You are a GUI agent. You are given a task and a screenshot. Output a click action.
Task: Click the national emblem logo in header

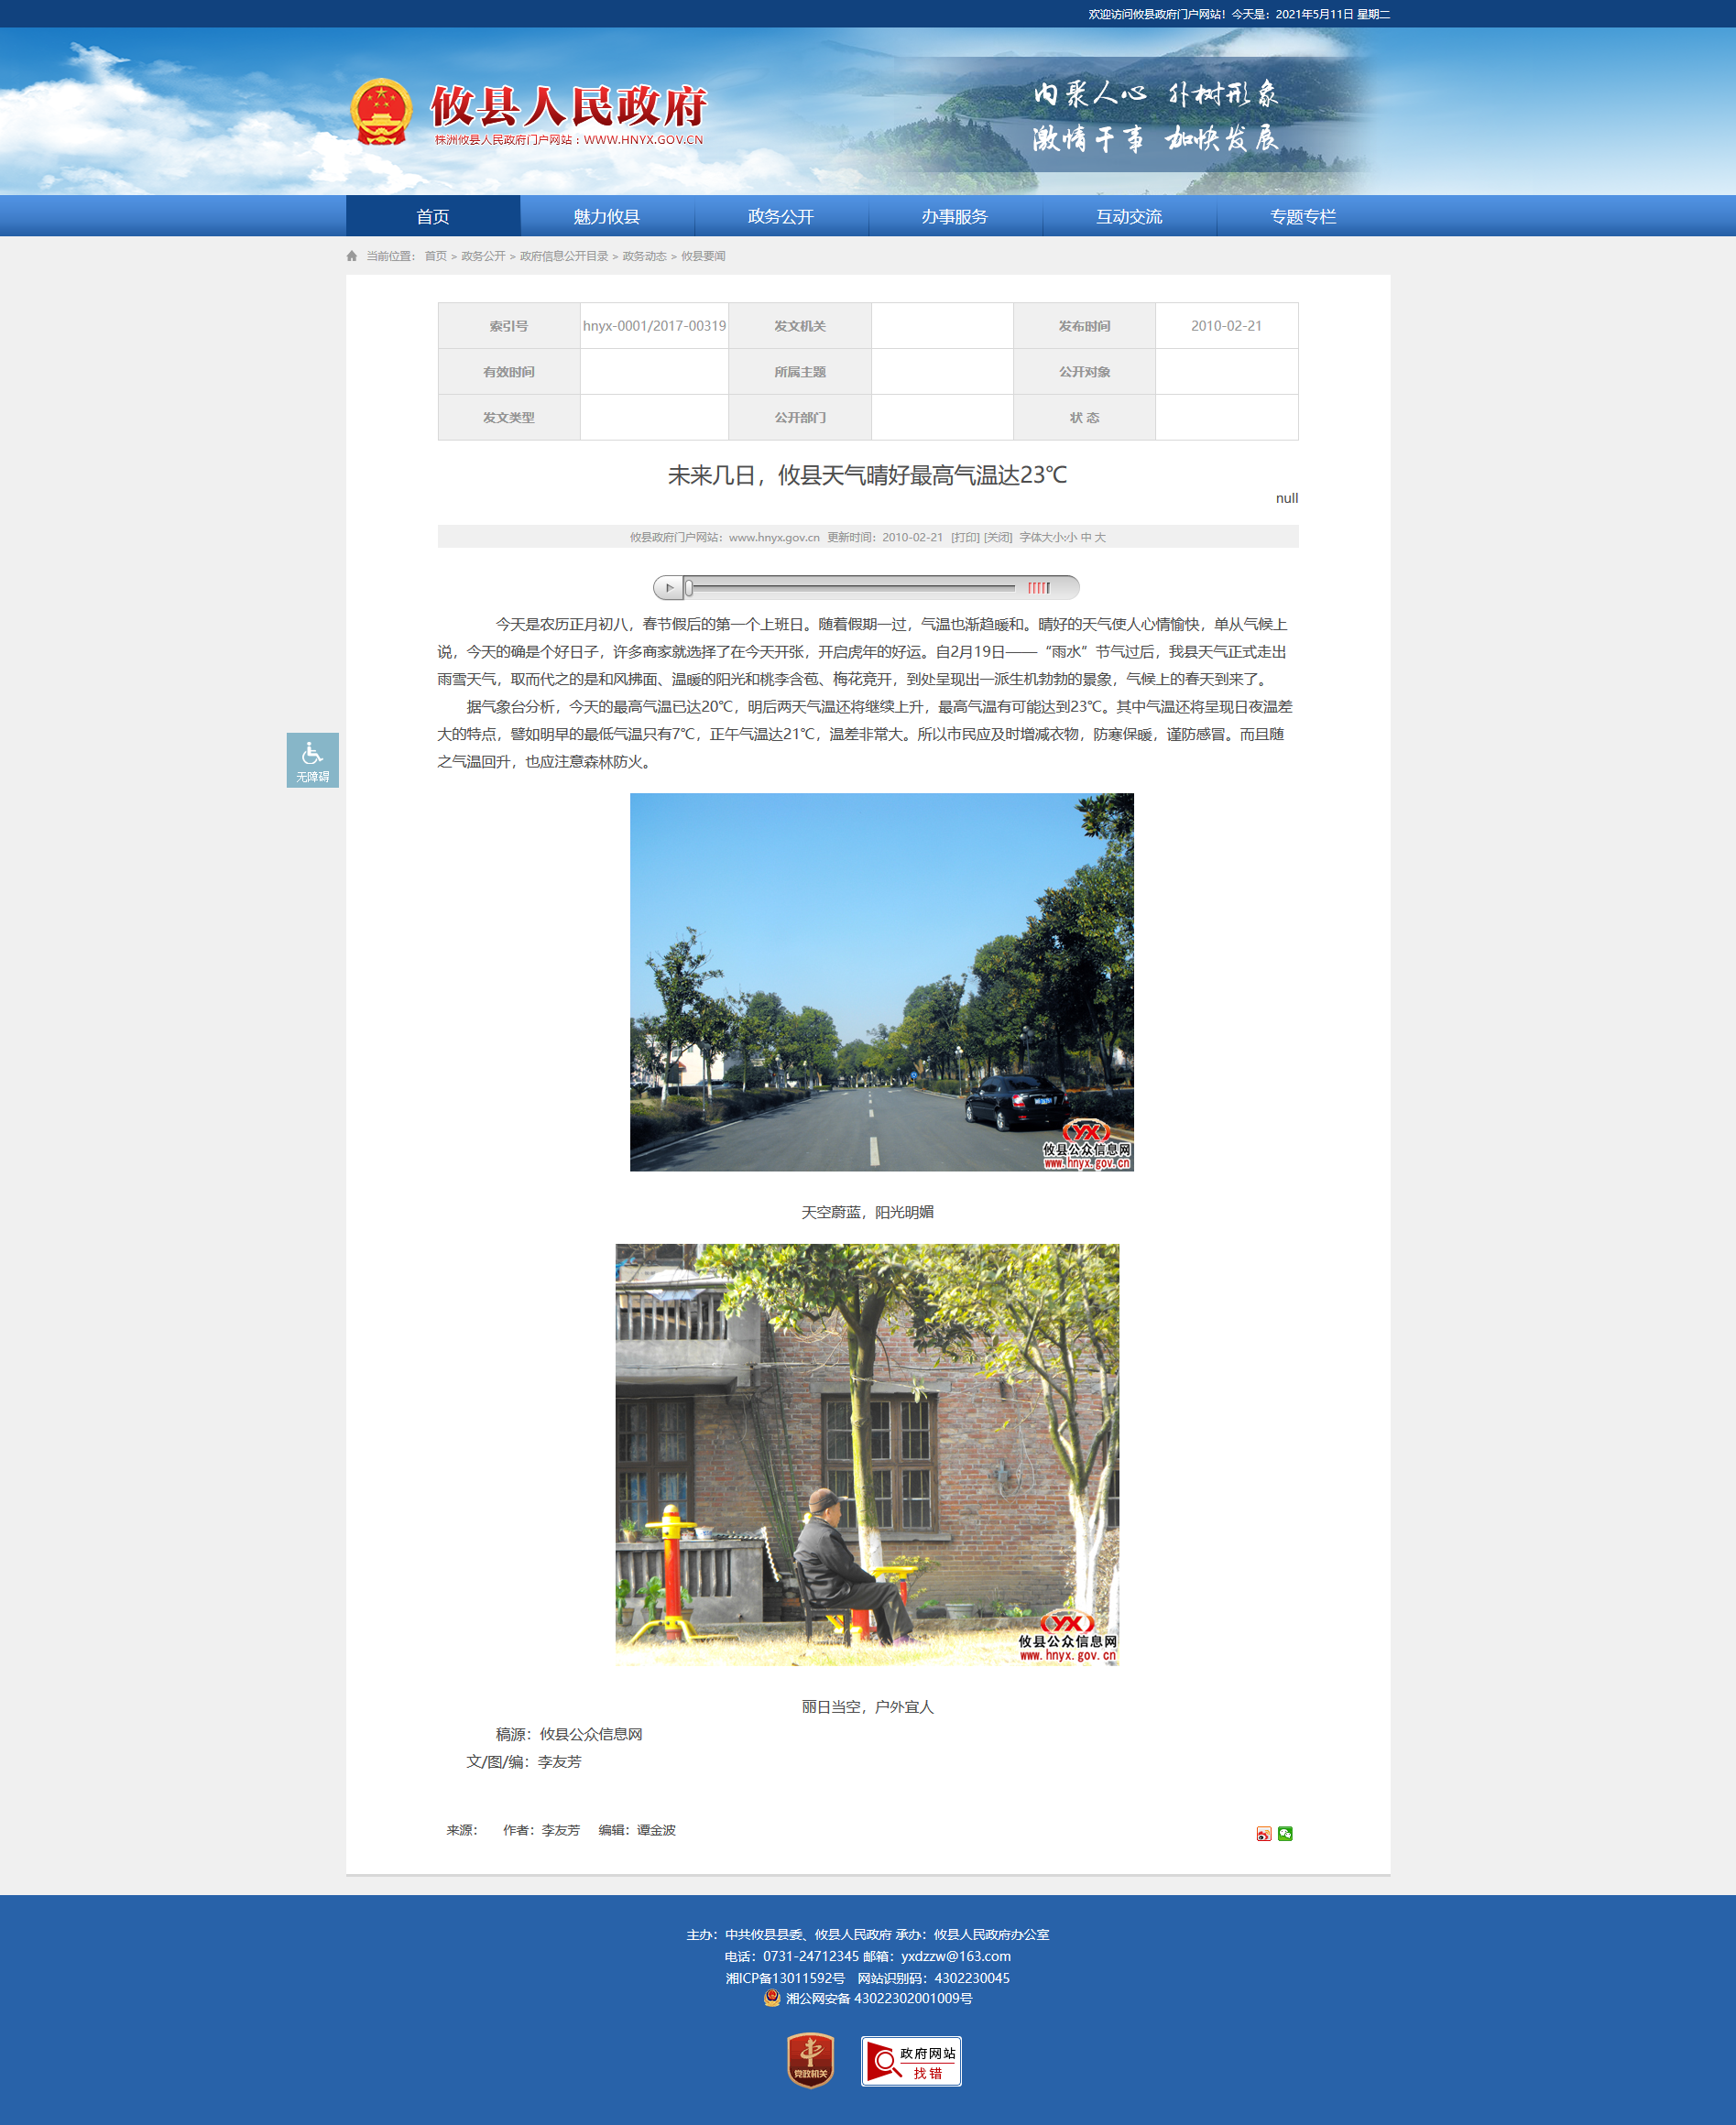coord(381,112)
